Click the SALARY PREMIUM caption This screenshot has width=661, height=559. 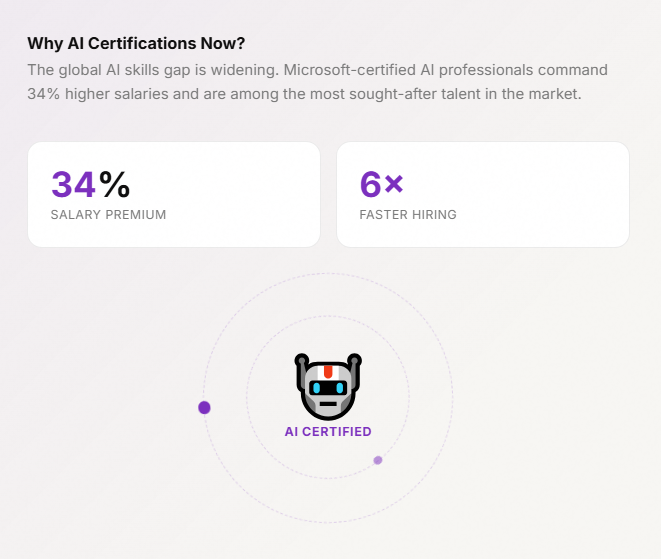point(108,215)
